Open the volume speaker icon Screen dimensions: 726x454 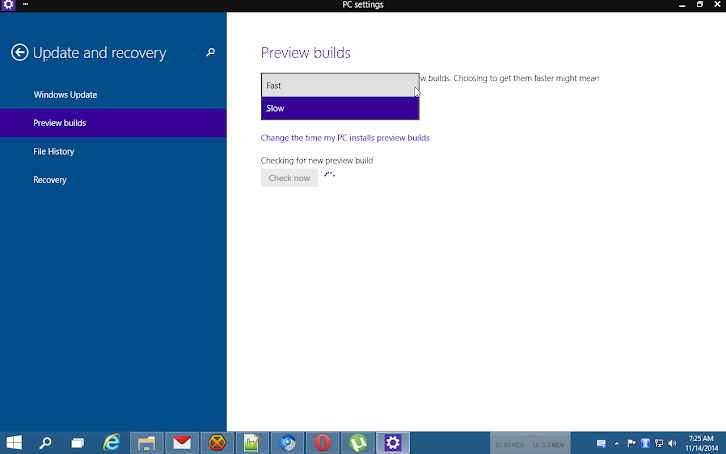point(672,443)
